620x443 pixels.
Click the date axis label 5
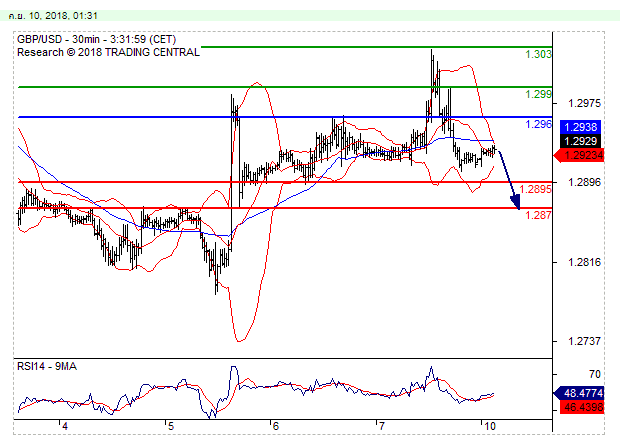pos(170,426)
